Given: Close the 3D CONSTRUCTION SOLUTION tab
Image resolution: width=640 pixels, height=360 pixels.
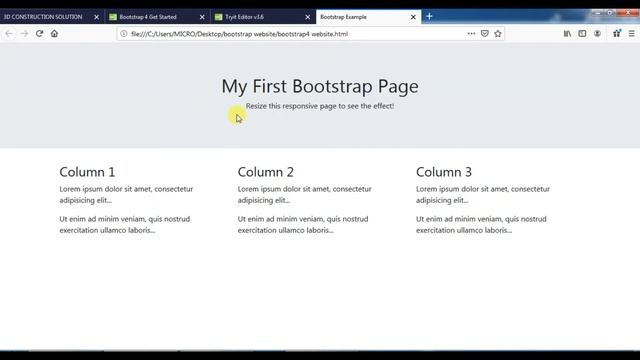Looking at the screenshot, I should tap(97, 17).
